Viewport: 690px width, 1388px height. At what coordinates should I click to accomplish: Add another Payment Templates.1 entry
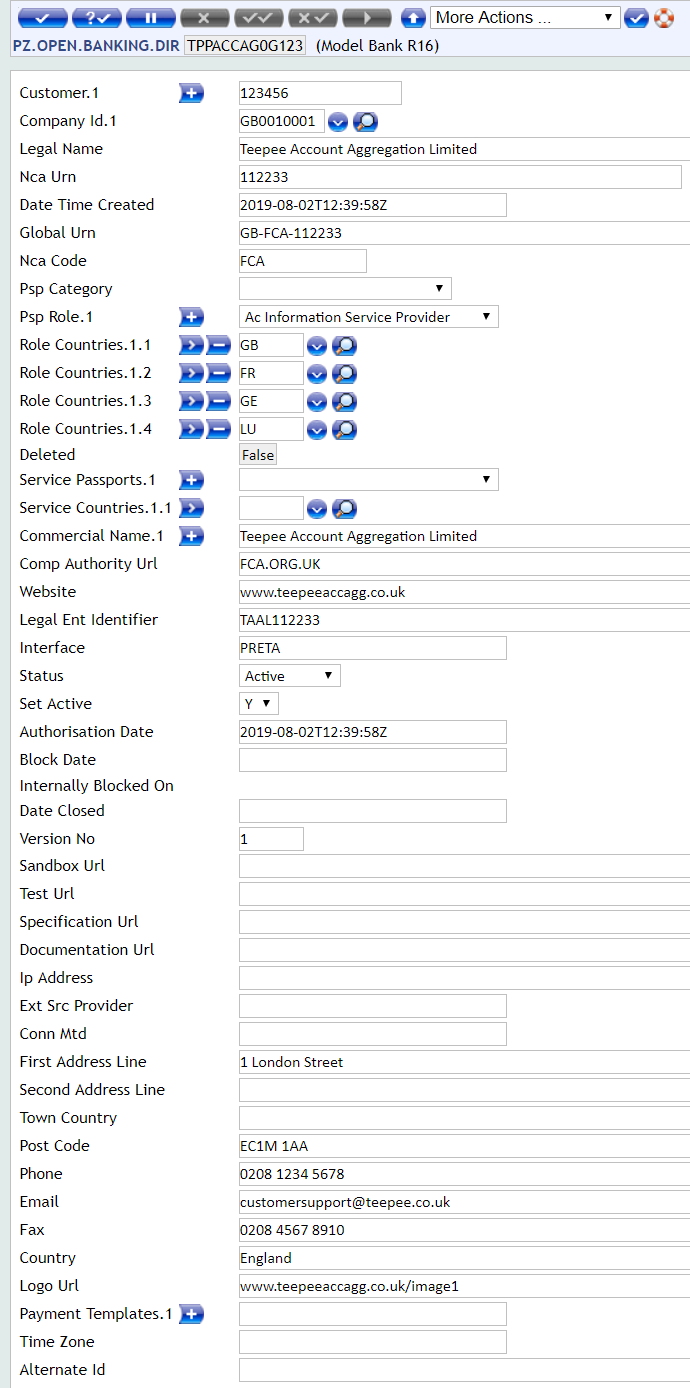(191, 1314)
